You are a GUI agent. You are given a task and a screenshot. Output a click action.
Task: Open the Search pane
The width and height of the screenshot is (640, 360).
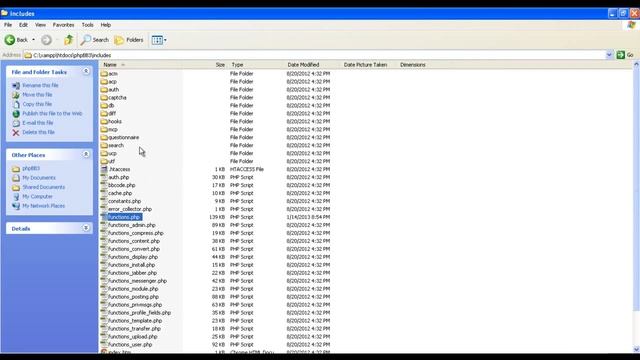tap(95, 40)
